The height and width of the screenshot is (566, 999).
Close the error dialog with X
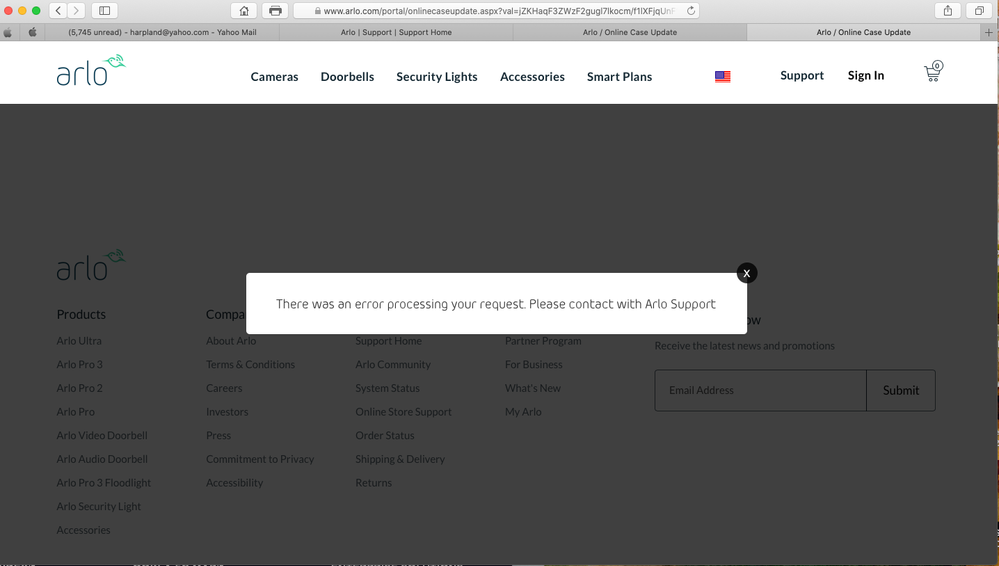pyautogui.click(x=747, y=273)
